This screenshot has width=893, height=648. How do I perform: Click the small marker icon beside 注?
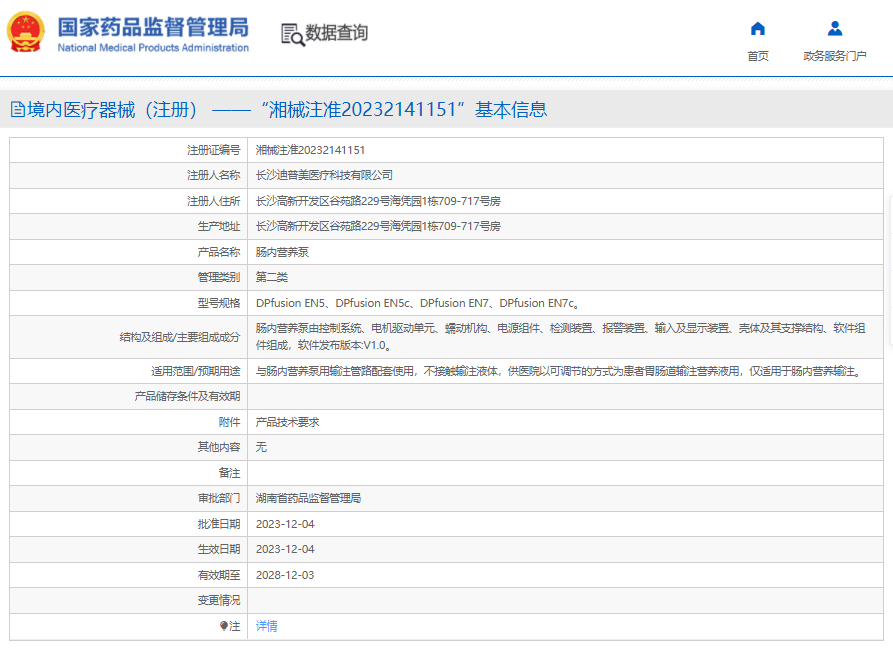click(x=224, y=626)
